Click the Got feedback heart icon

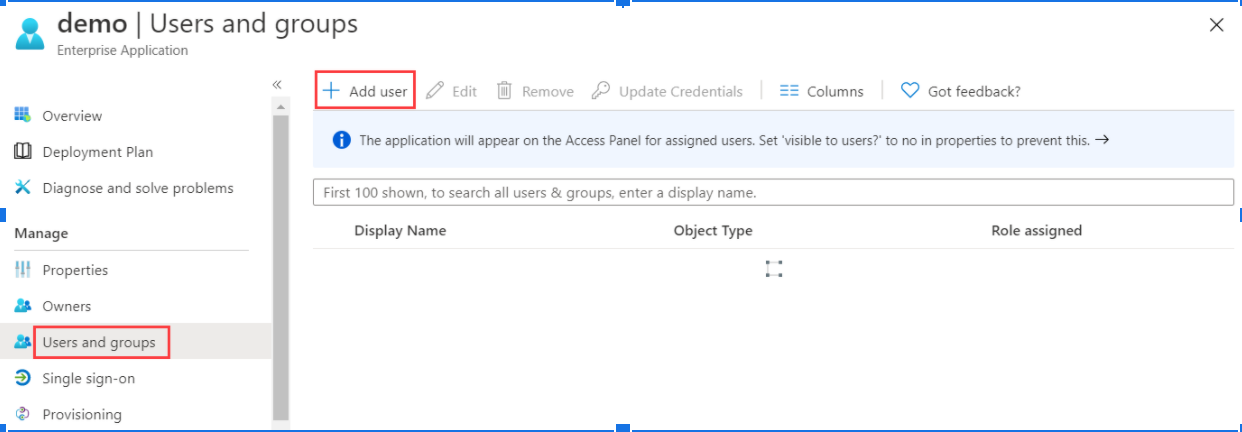coord(909,91)
